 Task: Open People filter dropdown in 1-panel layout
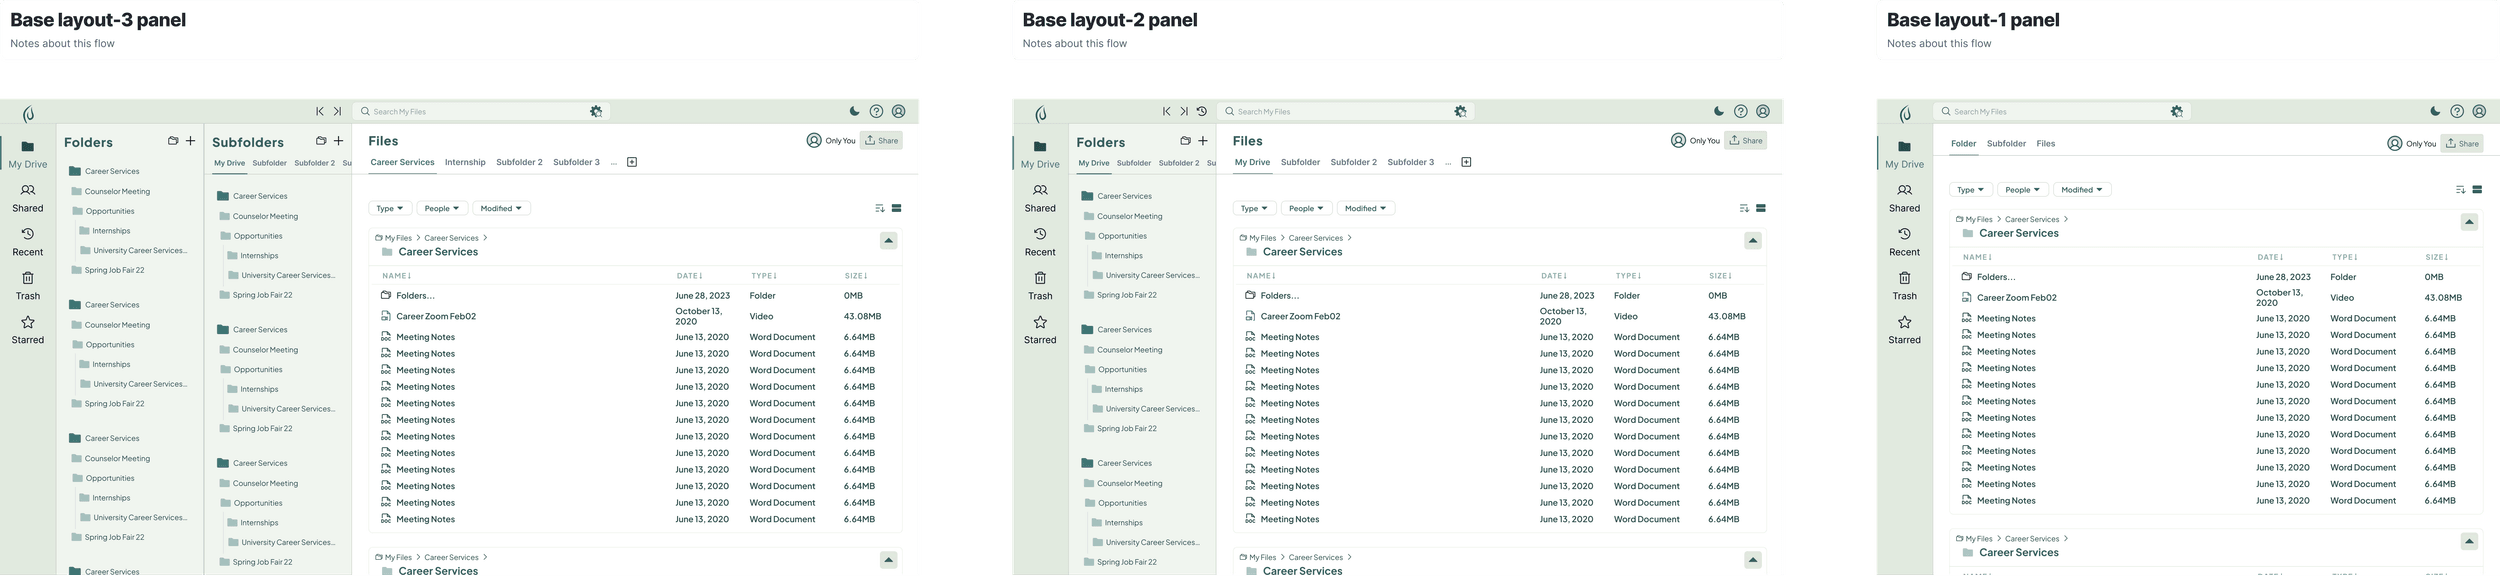(2023, 189)
